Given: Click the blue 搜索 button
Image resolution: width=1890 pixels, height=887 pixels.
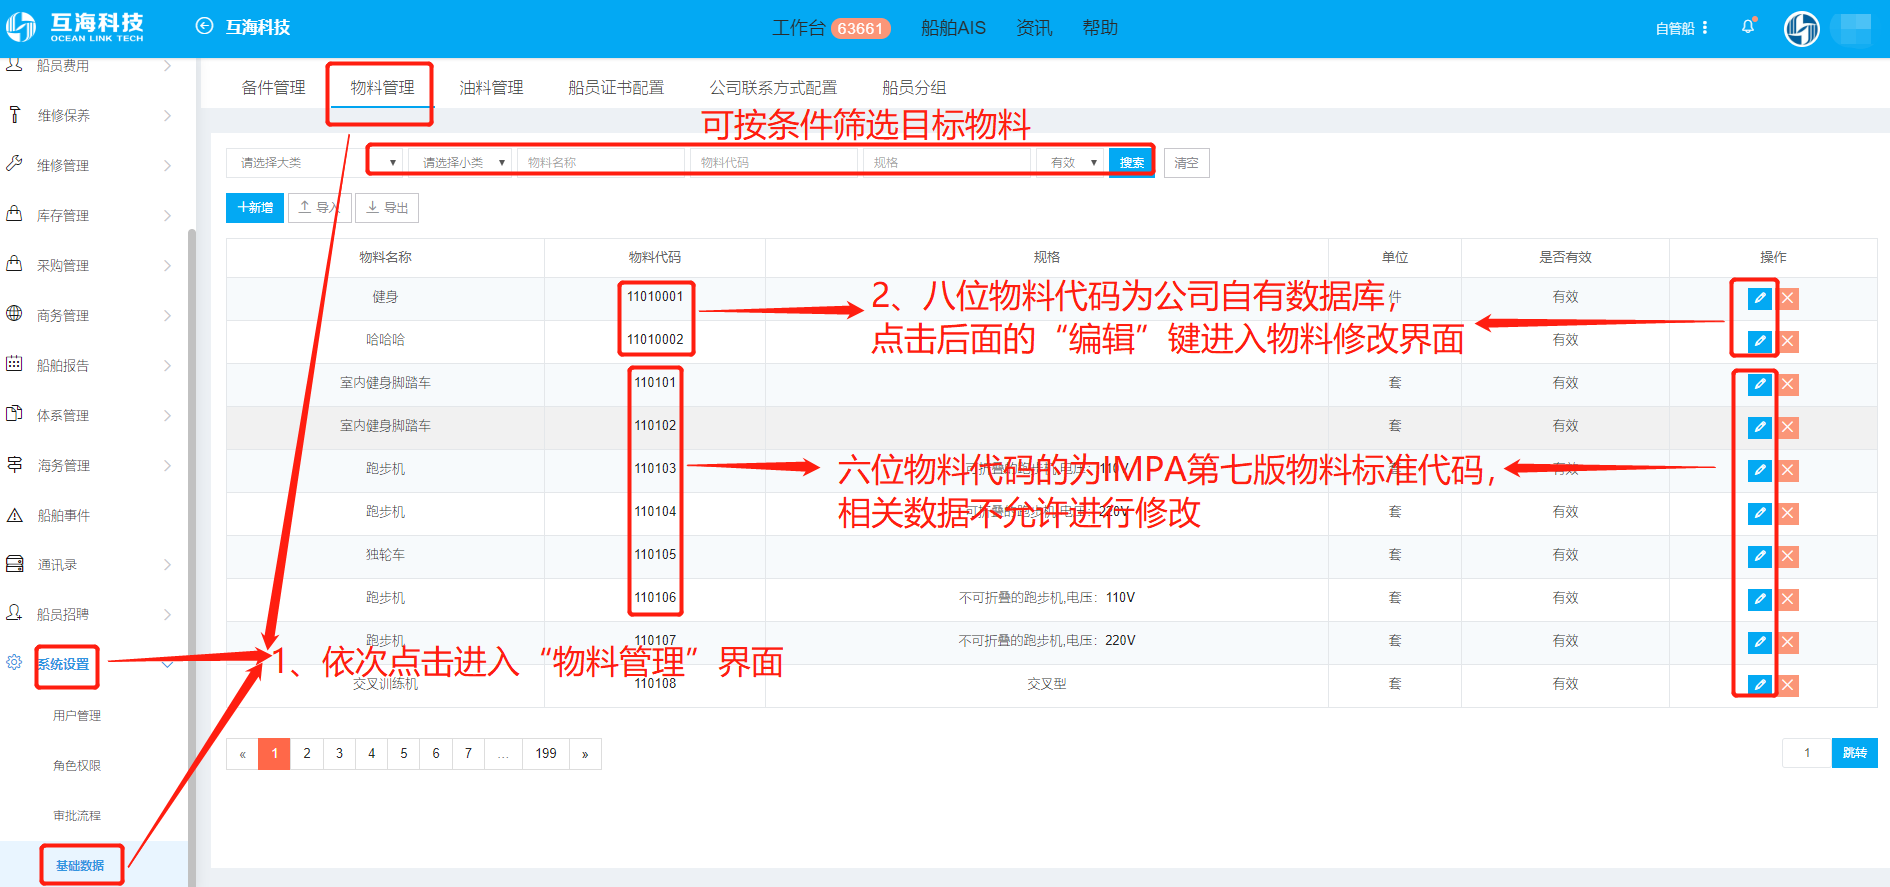Looking at the screenshot, I should [1132, 162].
